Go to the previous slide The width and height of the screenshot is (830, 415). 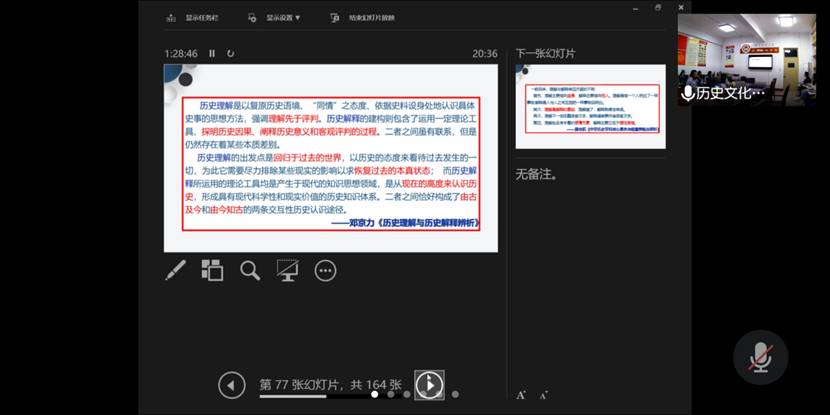pos(231,384)
